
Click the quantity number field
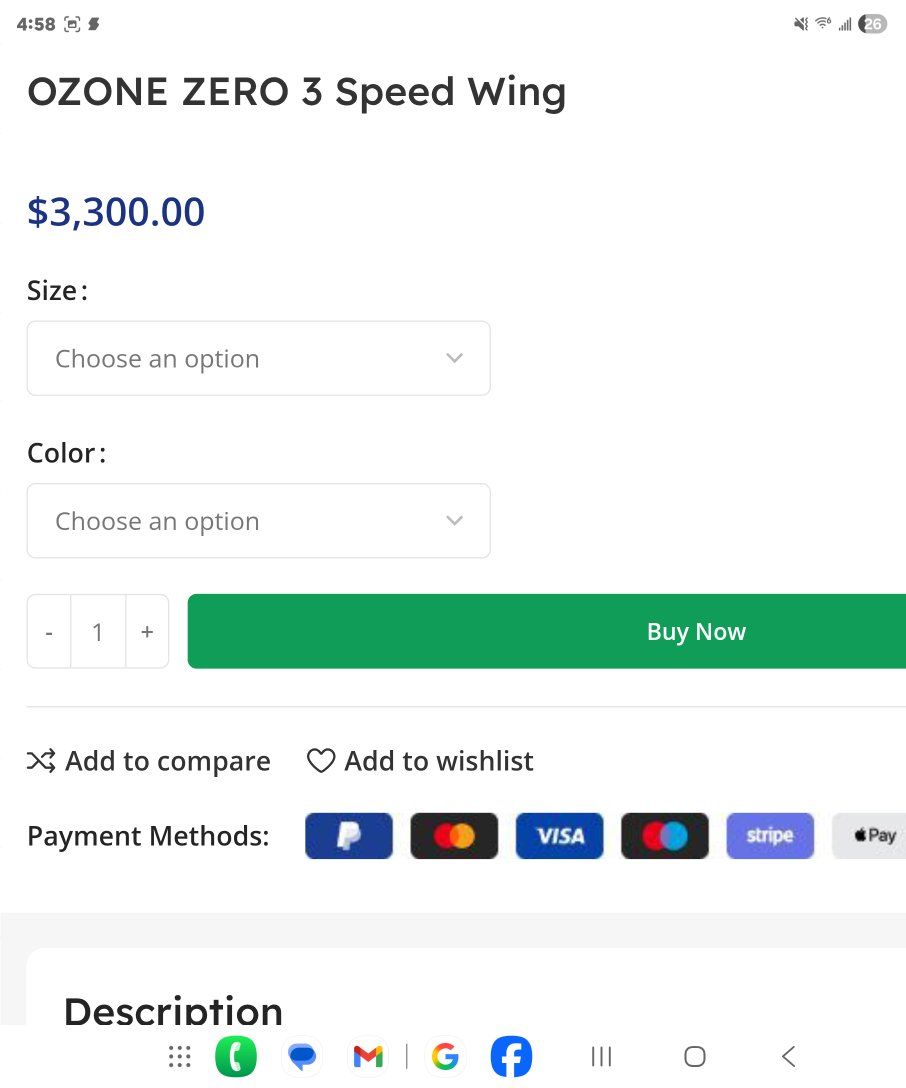pos(98,632)
